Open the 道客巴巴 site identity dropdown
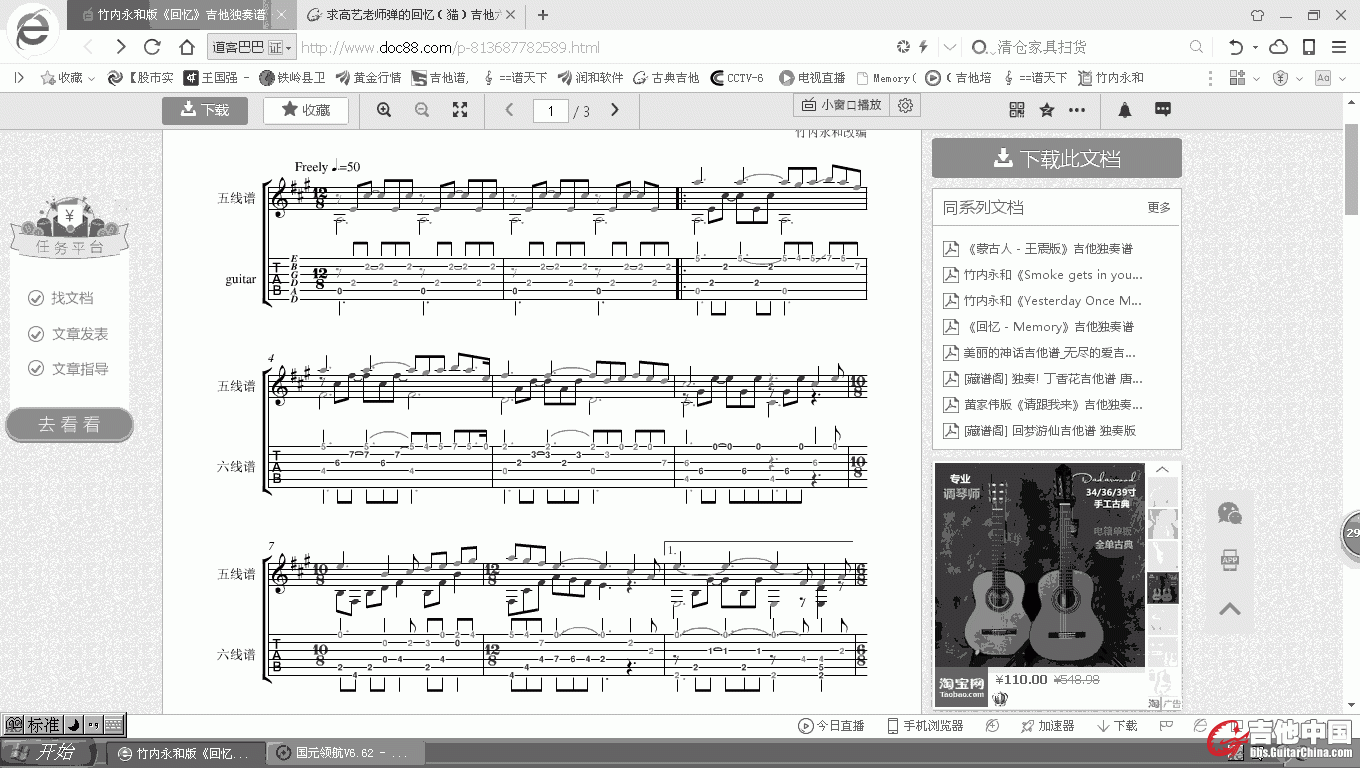This screenshot has height=768, width=1360. (251, 47)
